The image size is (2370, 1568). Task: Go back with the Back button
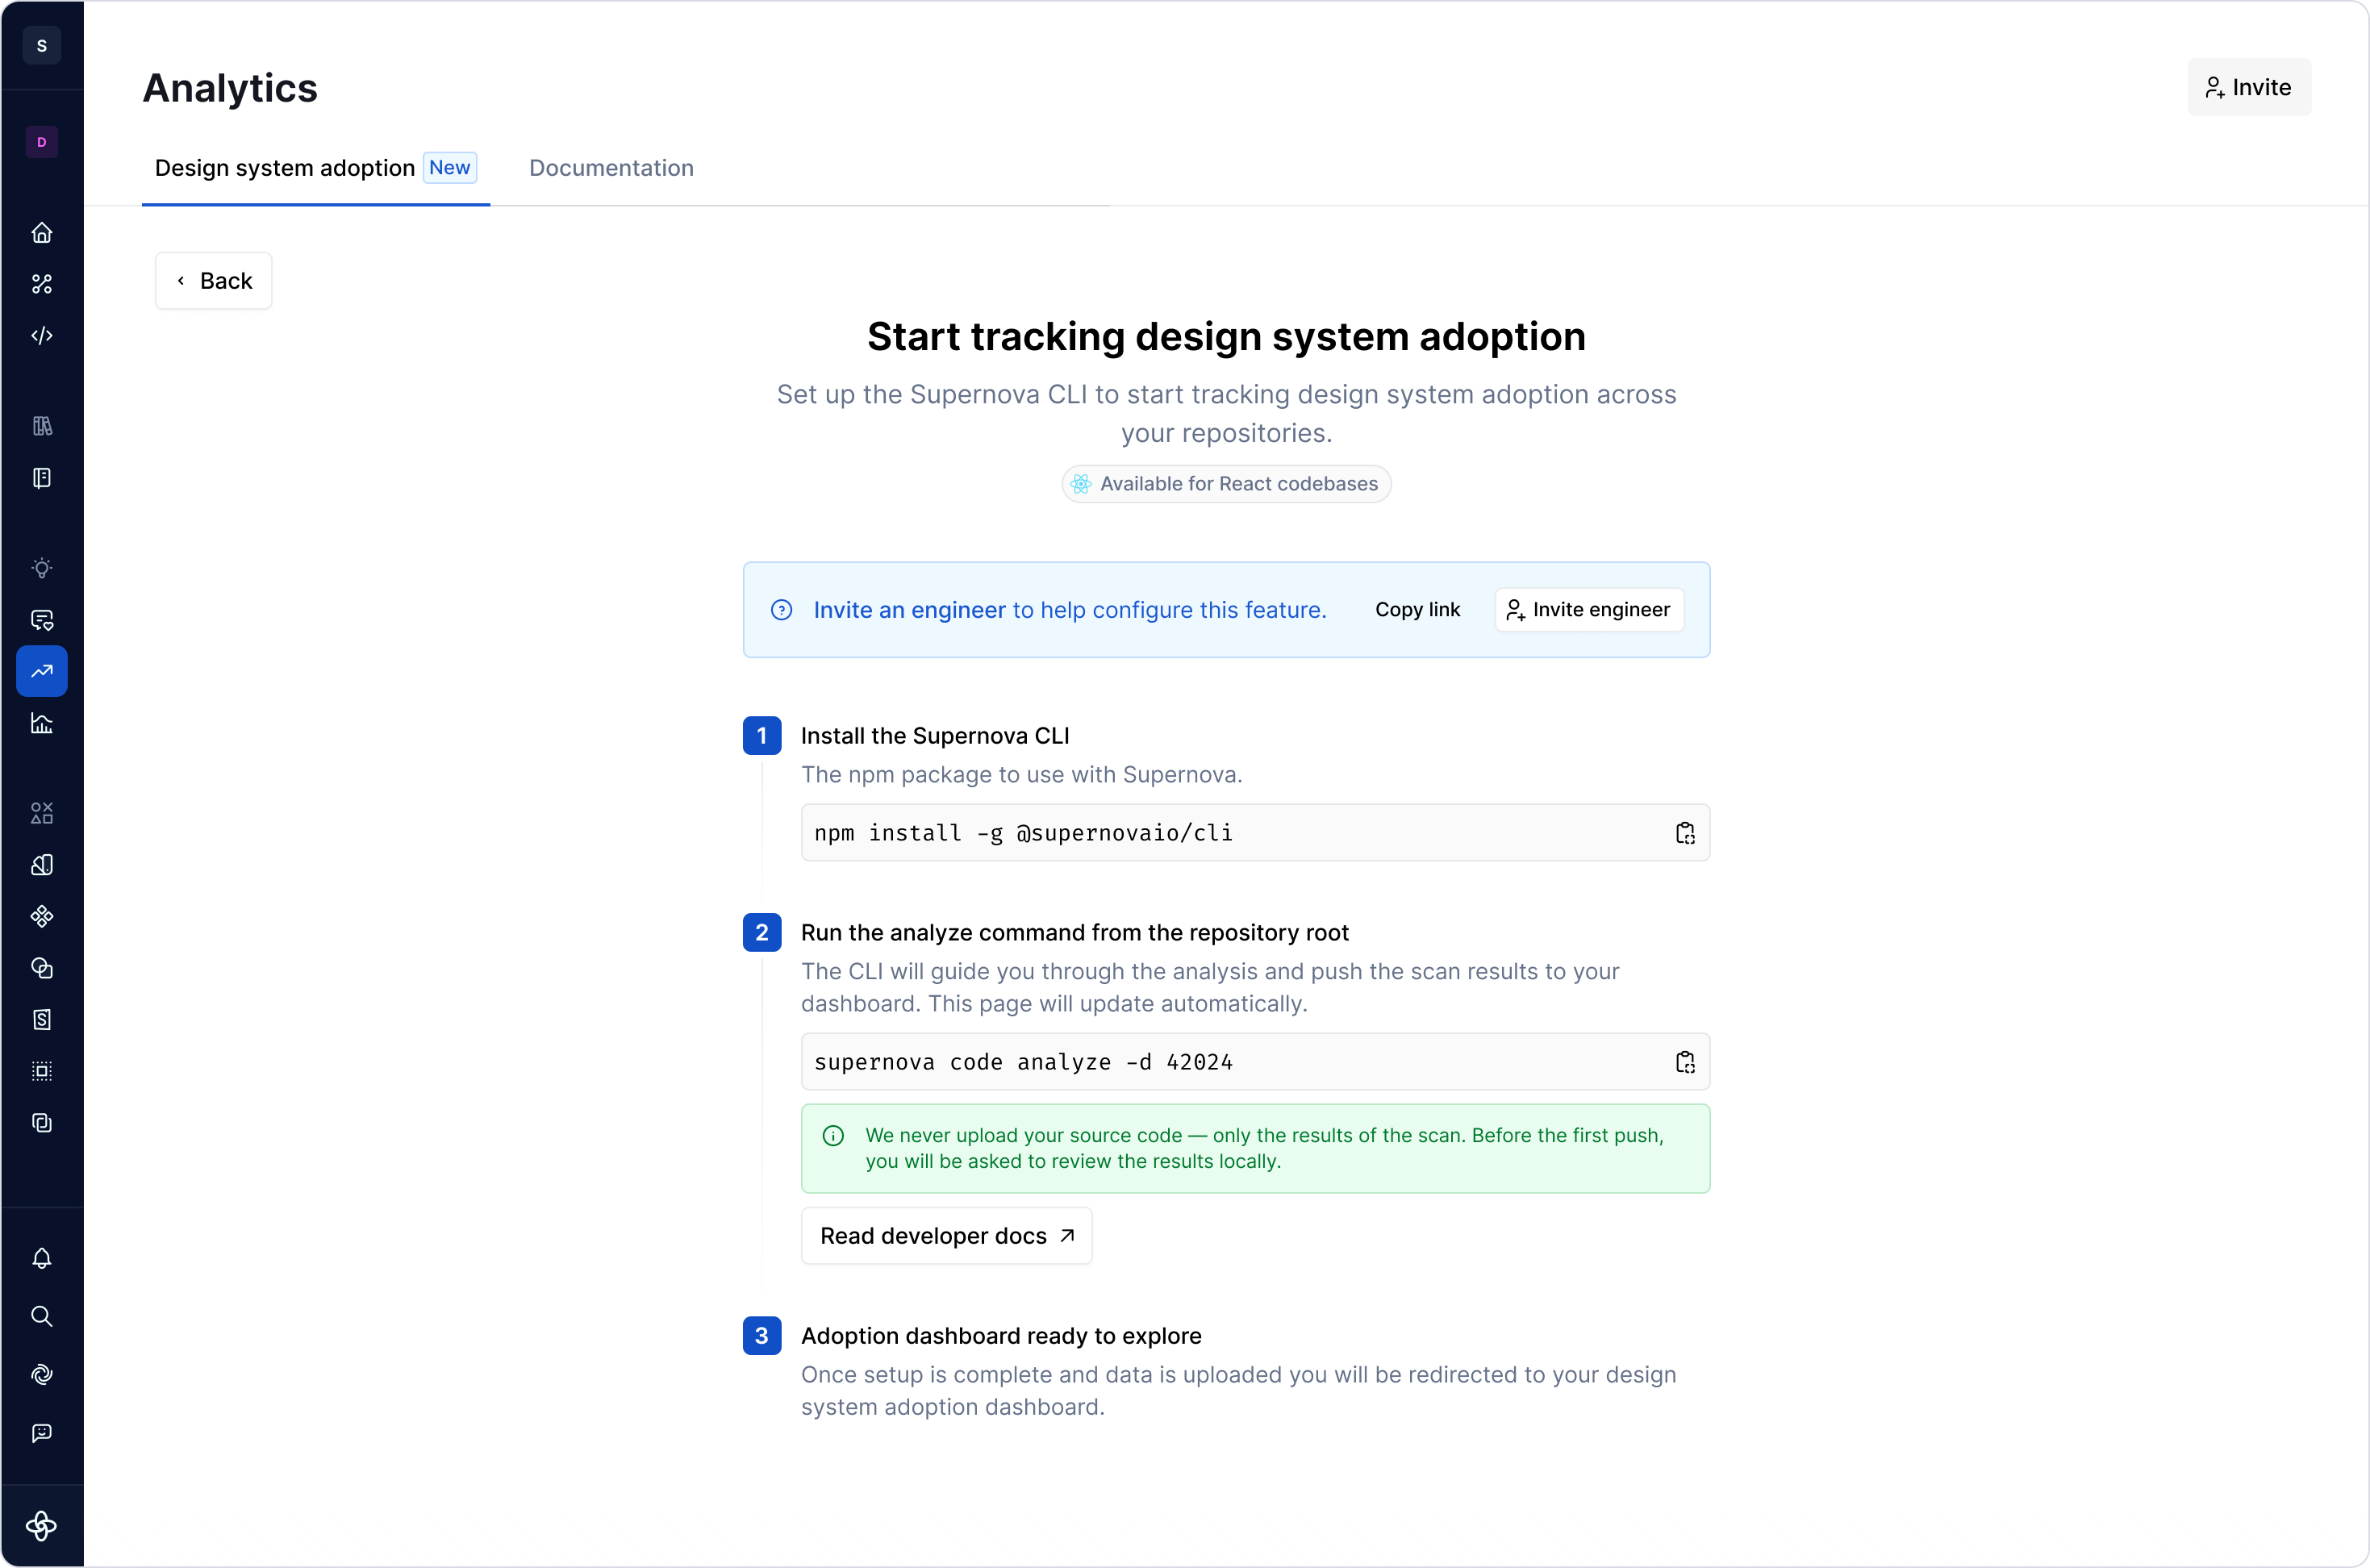pos(213,281)
